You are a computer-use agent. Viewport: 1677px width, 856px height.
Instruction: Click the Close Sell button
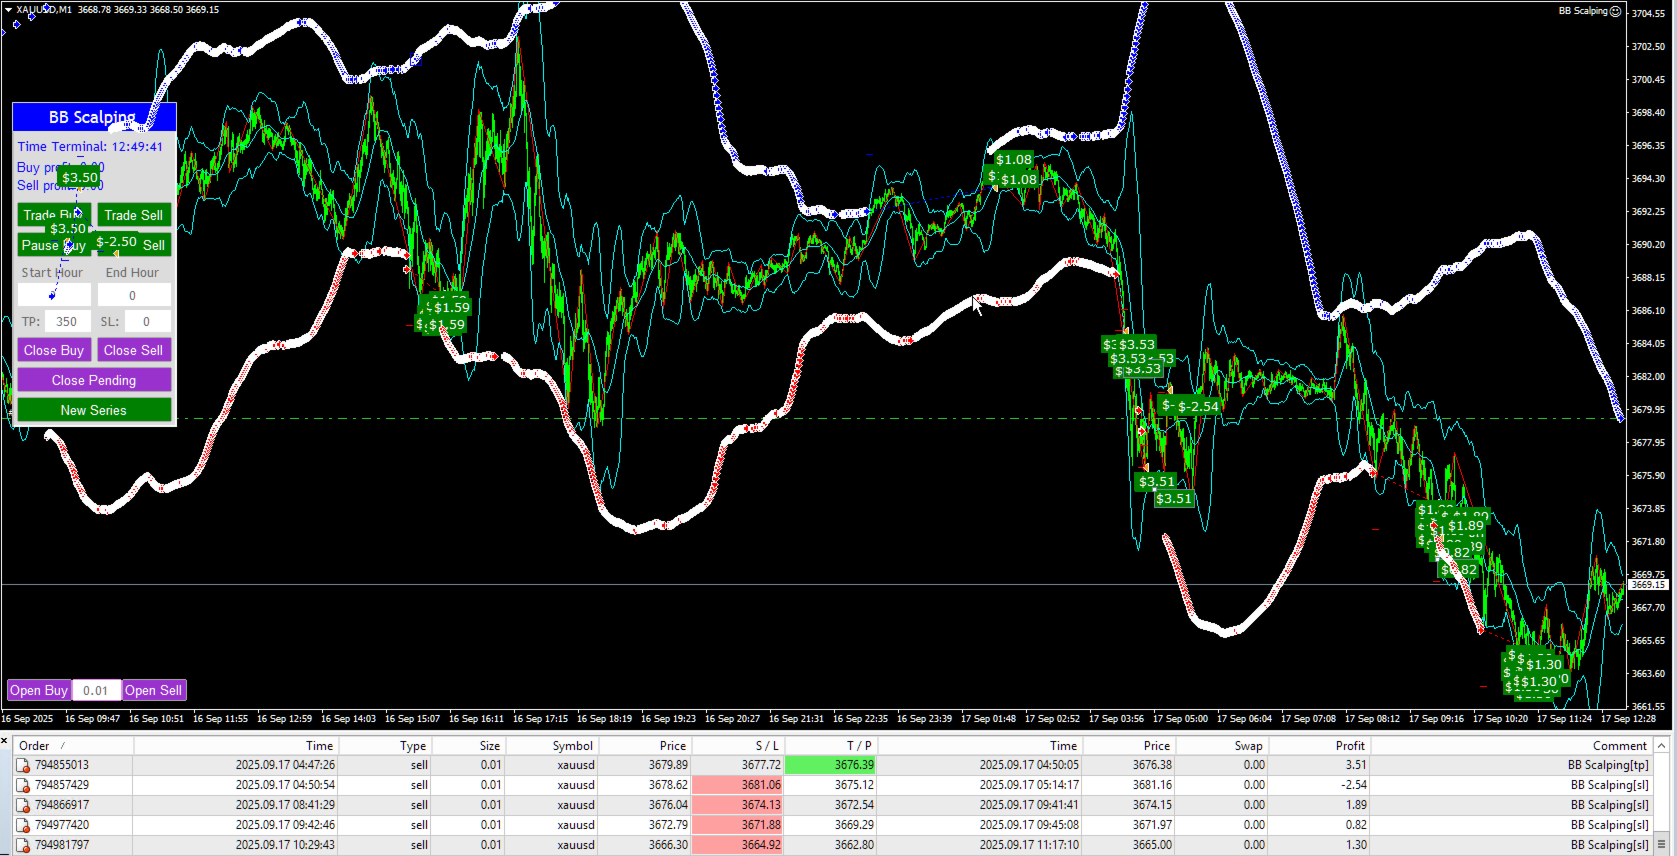tap(134, 350)
